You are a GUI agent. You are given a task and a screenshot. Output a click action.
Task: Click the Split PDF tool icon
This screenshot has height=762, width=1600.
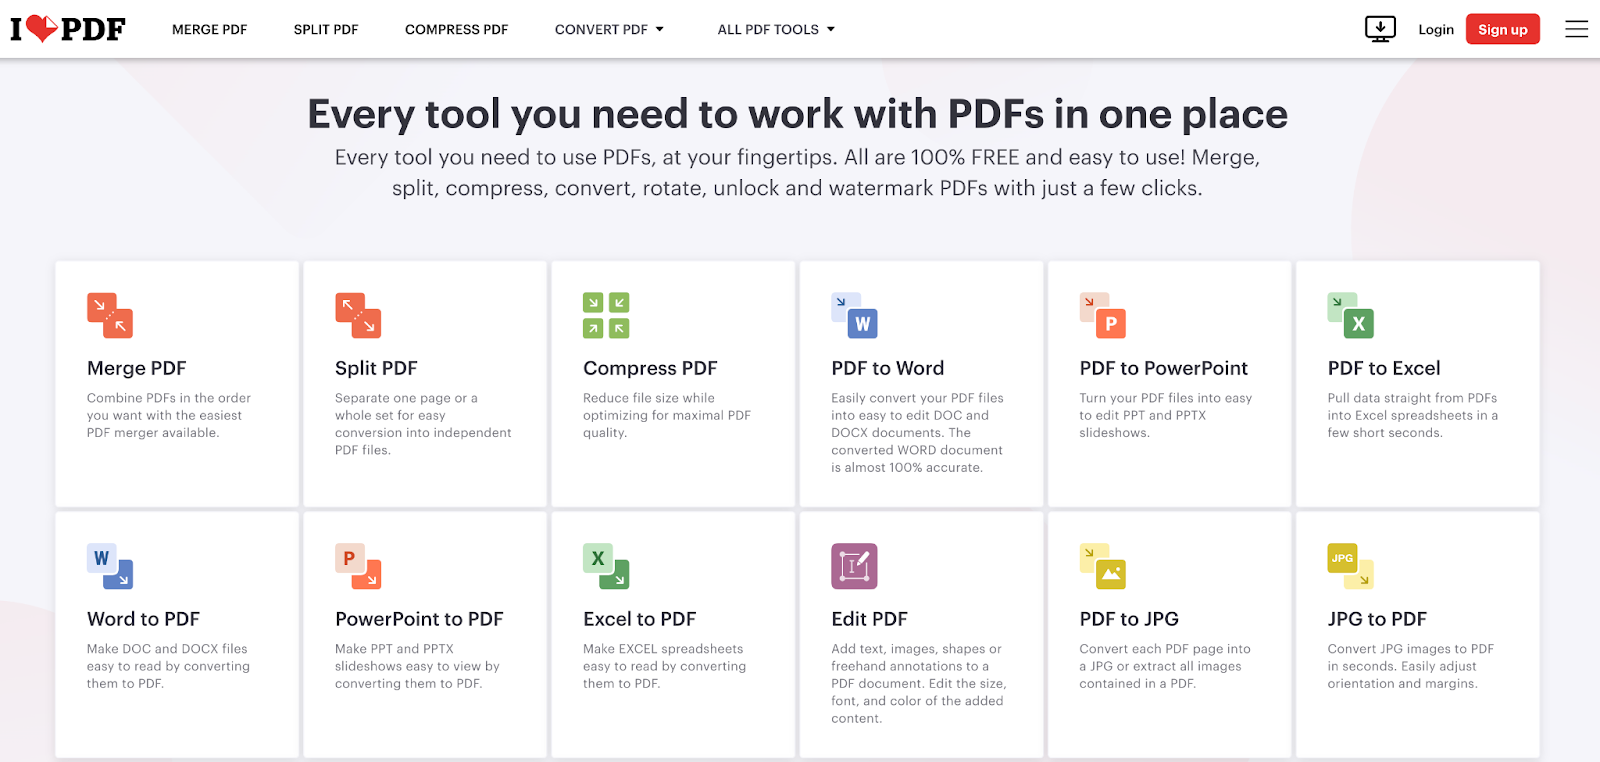(358, 315)
